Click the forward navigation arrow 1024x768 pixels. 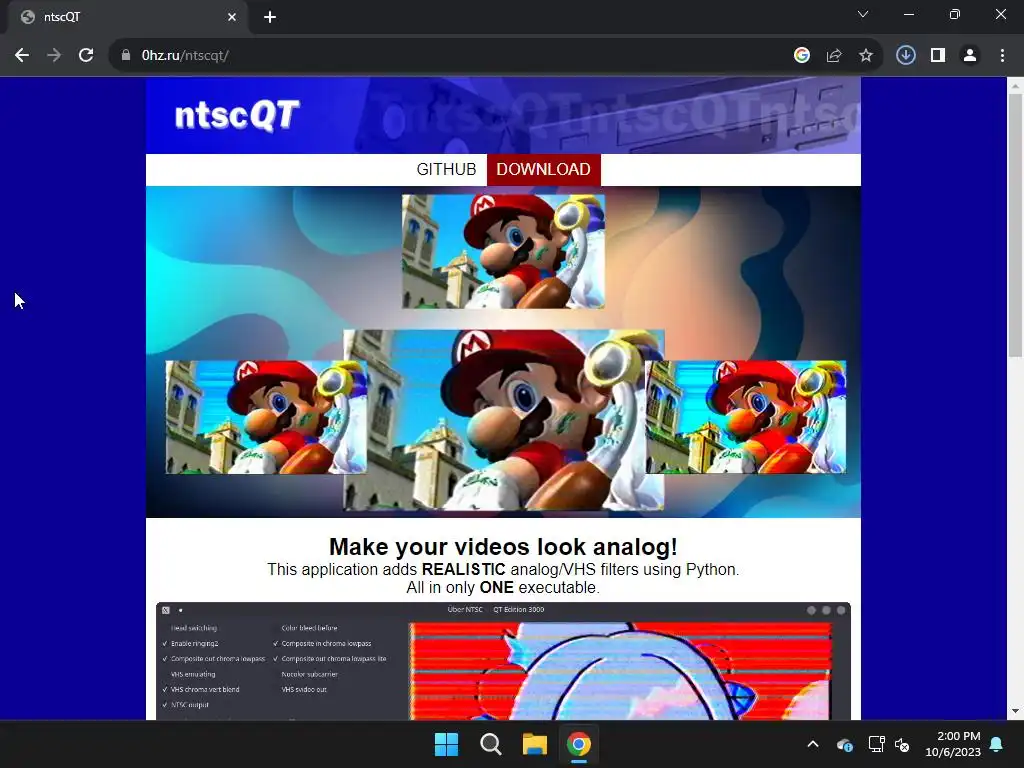(54, 56)
